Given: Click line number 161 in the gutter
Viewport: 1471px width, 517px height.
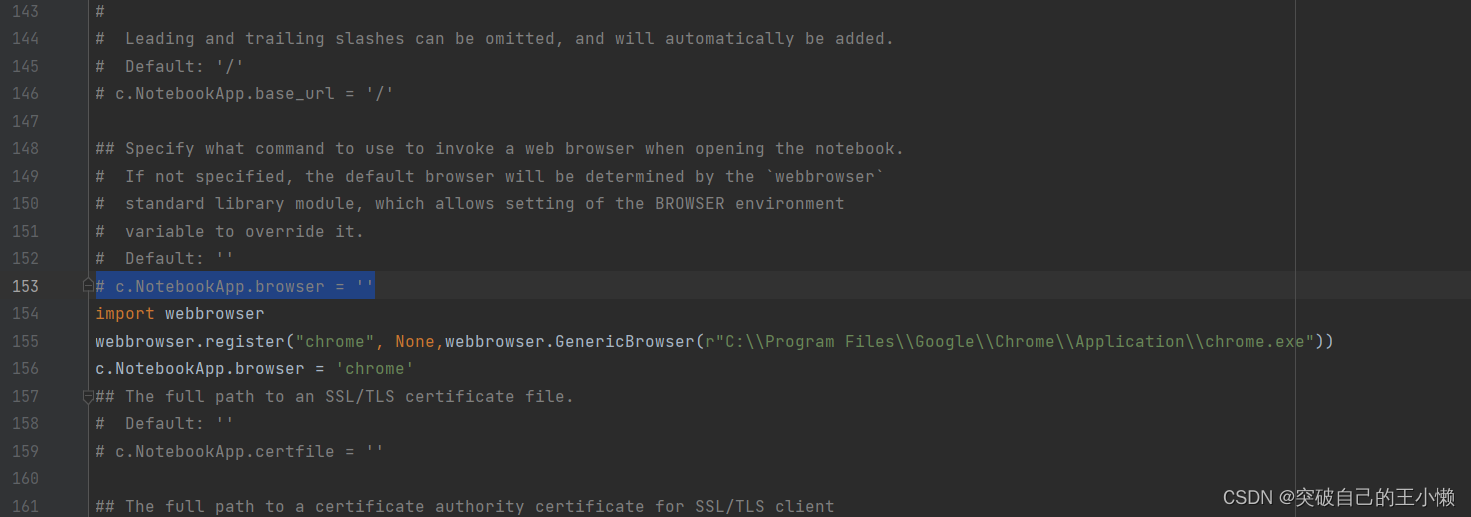Looking at the screenshot, I should tap(25, 506).
